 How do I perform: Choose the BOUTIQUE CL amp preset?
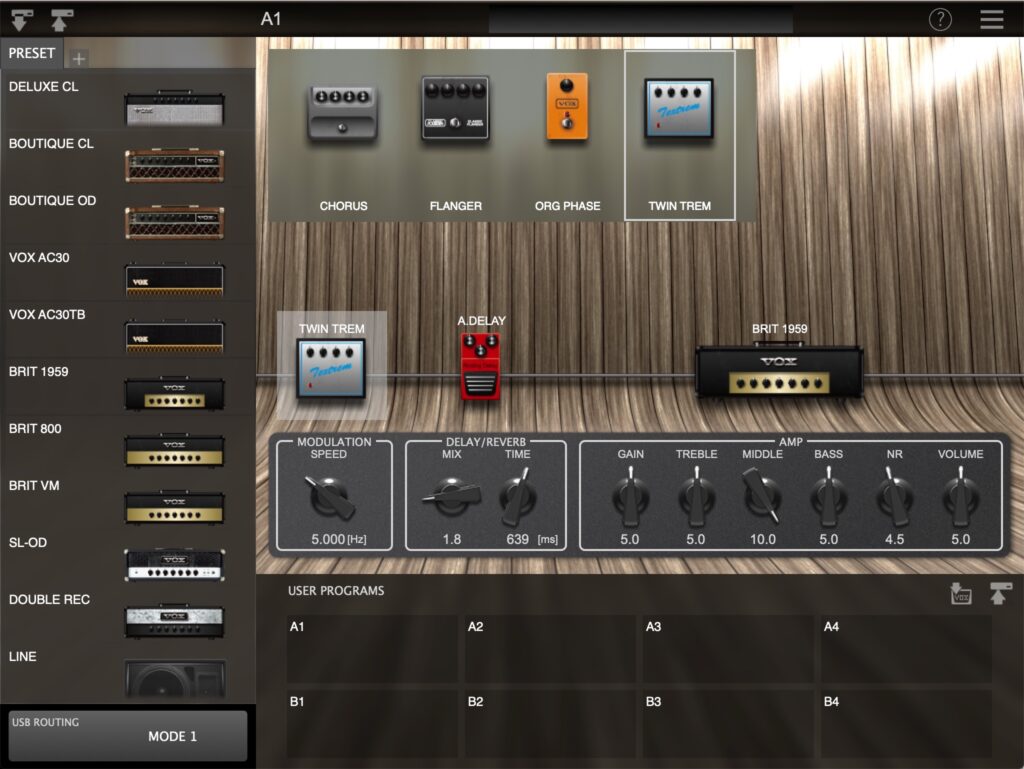click(127, 159)
